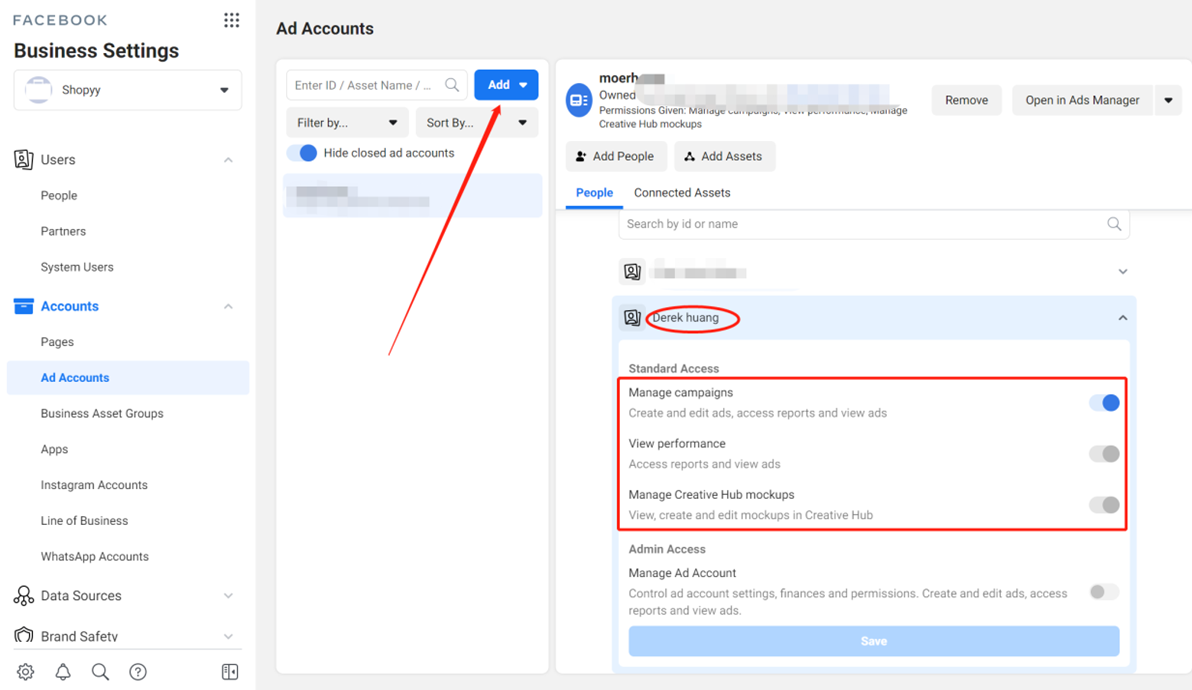Viewport: 1192px width, 690px height.
Task: Open Business Asset Groups in sidebar
Action: (x=102, y=413)
